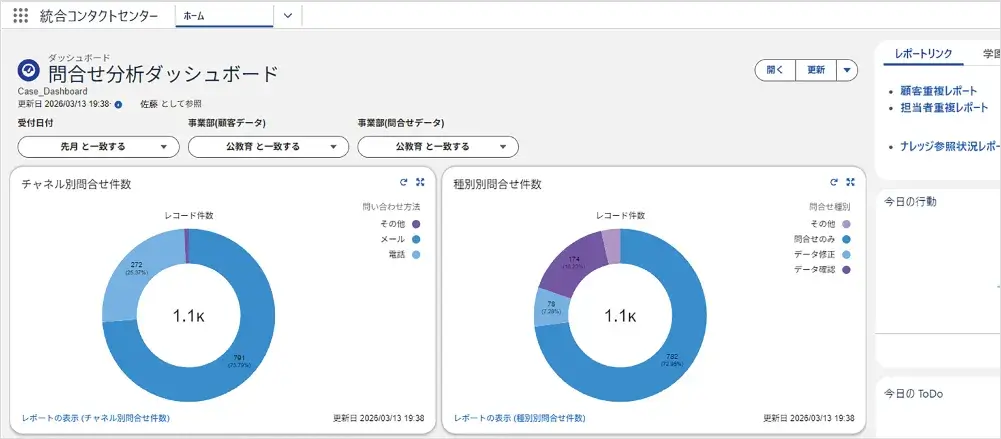The height and width of the screenshot is (439, 1001).
Task: Click the 今日の行動 panel heading
Action: pos(910,202)
